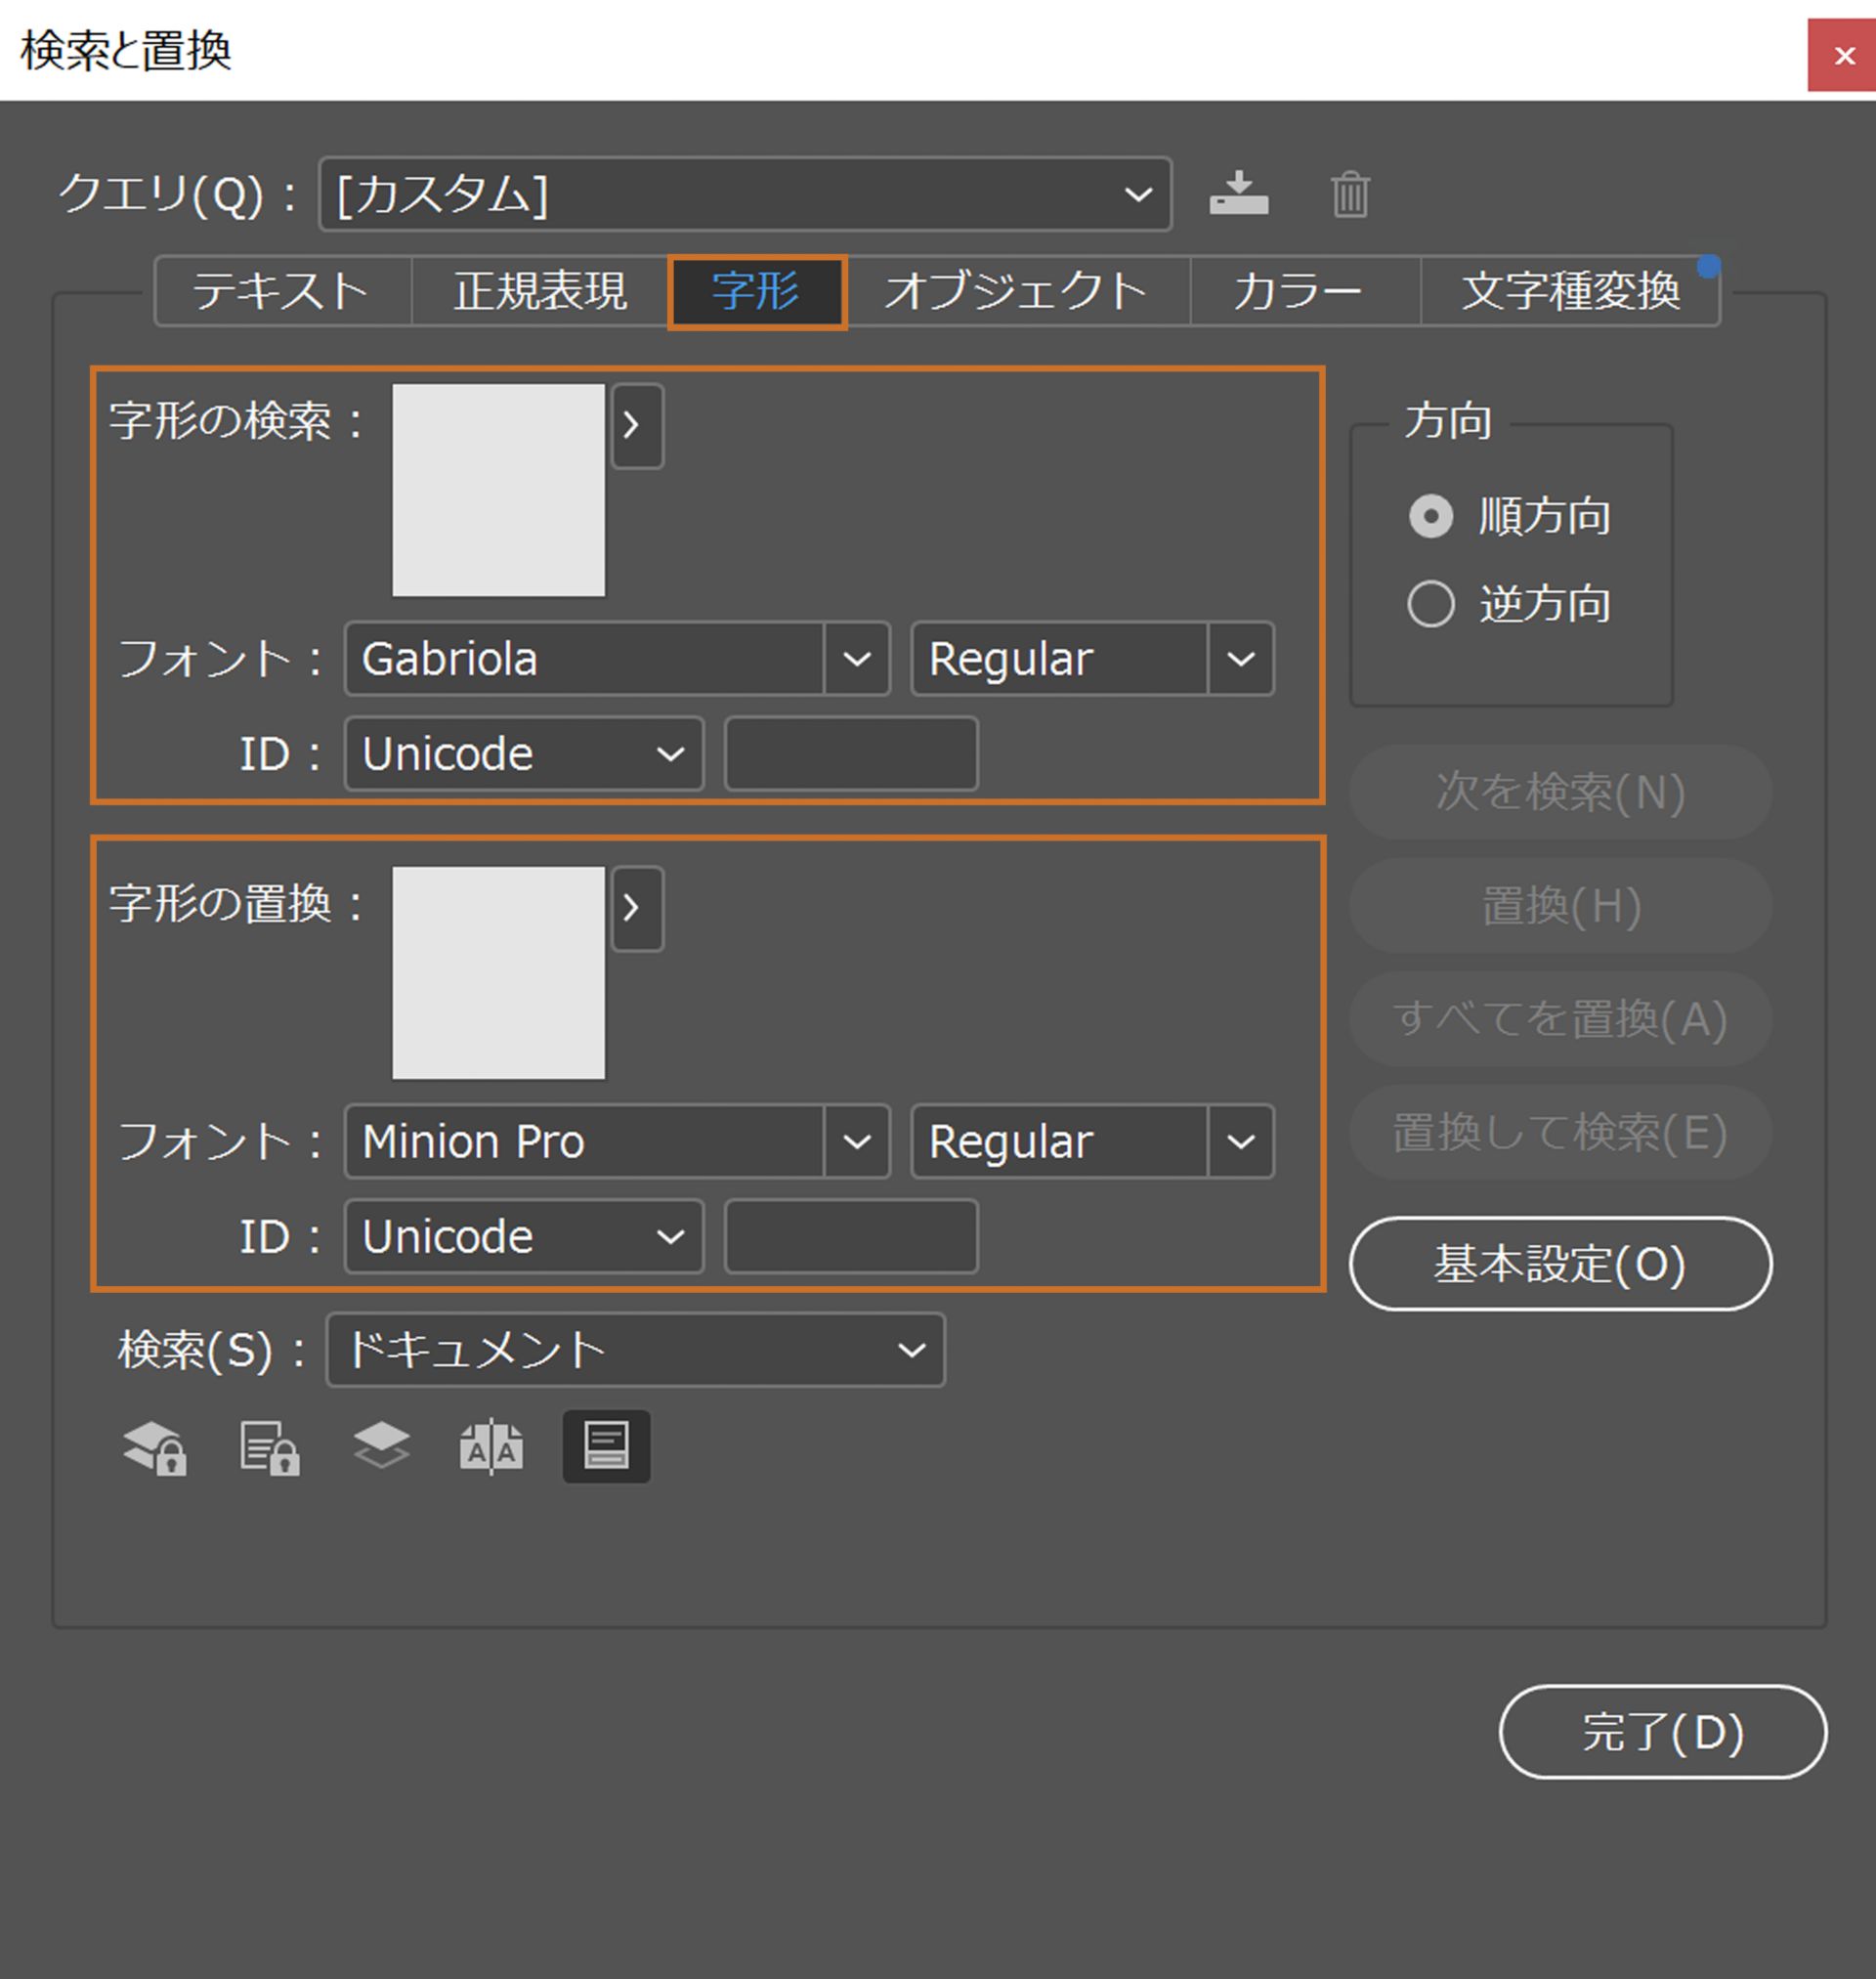The height and width of the screenshot is (1979, 1876).
Task: Open the クエリ(Q) query dropdown
Action: click(x=1138, y=195)
